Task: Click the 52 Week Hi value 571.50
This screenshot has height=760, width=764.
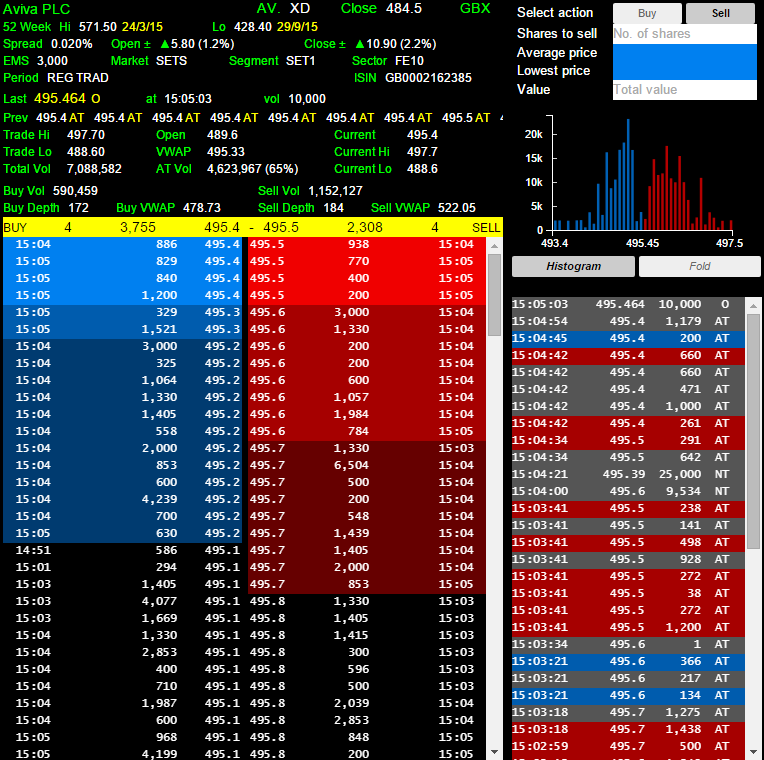Action: tap(98, 27)
